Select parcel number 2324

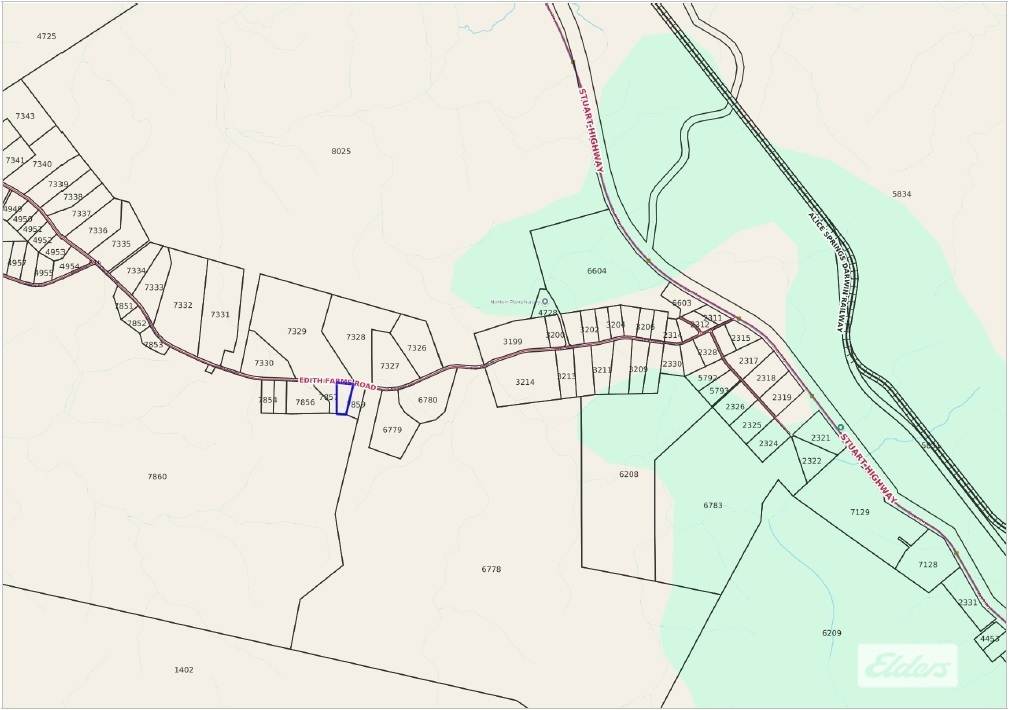coord(768,444)
